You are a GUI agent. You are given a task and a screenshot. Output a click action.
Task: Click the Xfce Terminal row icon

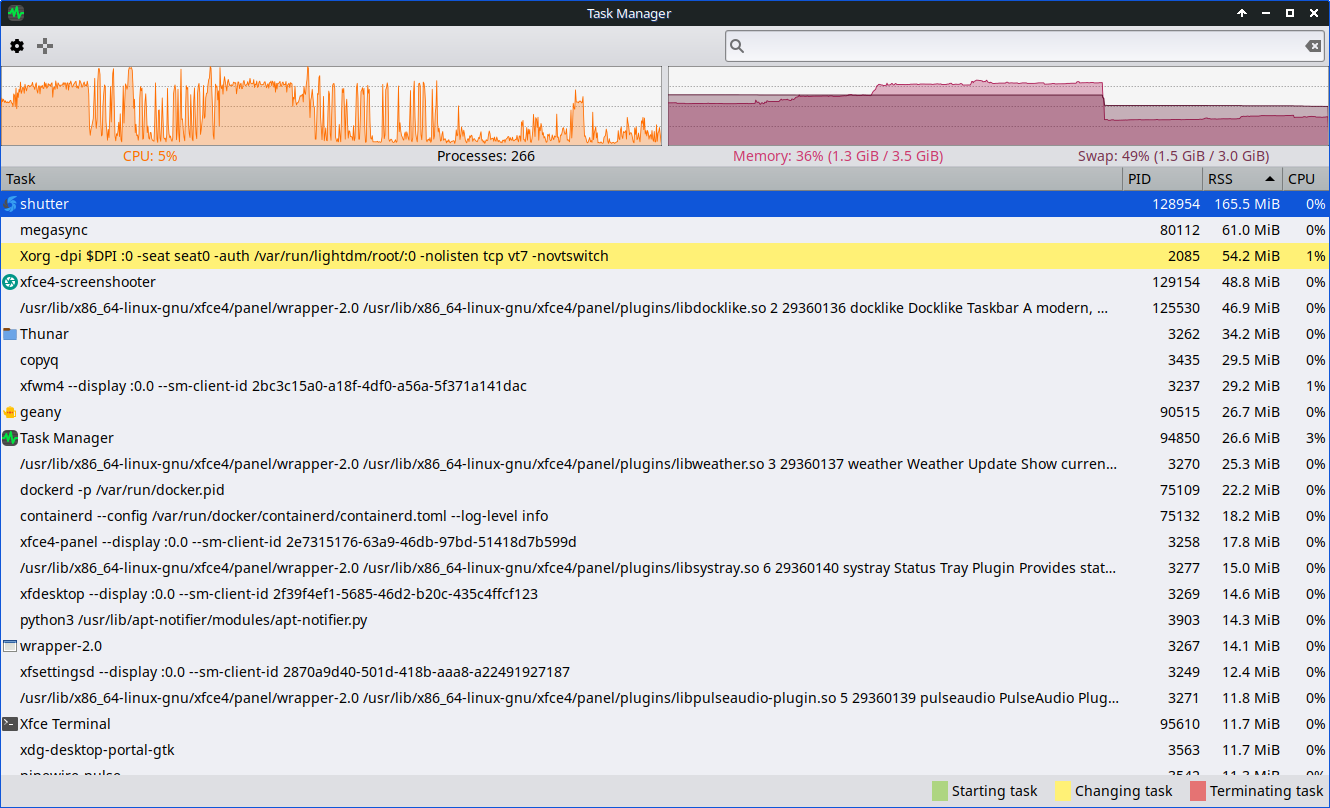click(10, 724)
